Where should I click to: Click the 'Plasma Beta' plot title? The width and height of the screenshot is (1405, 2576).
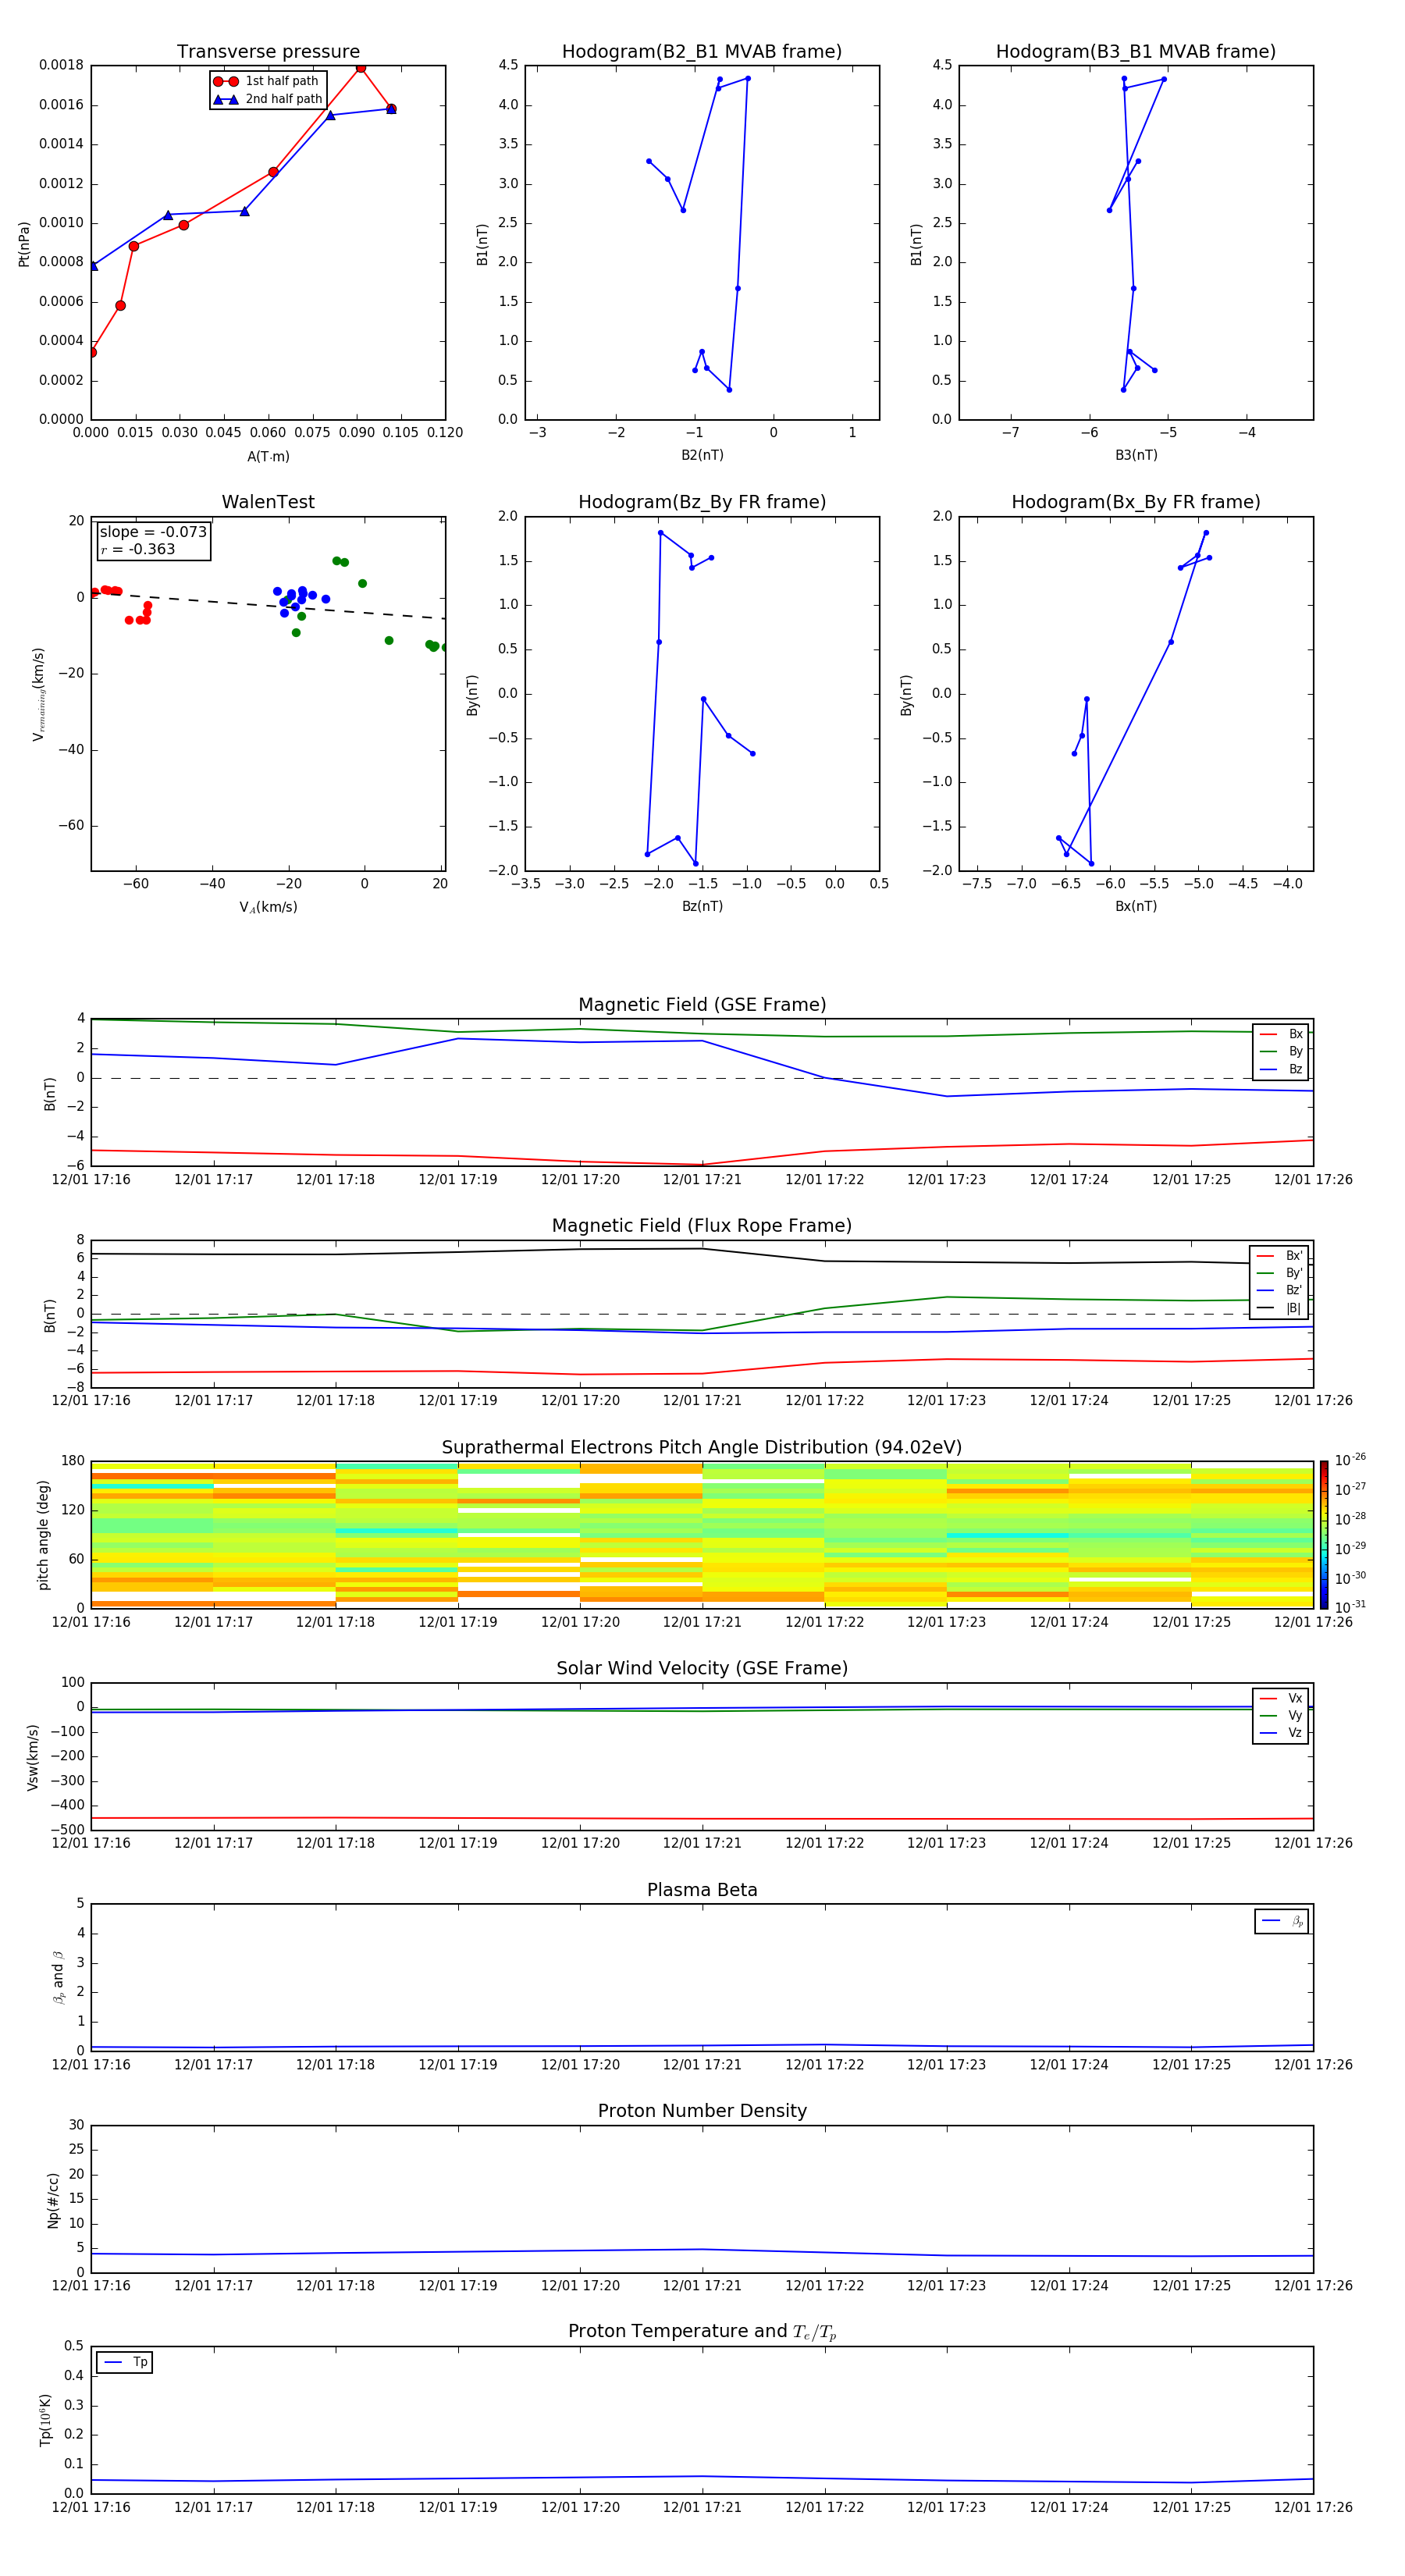702,1890
